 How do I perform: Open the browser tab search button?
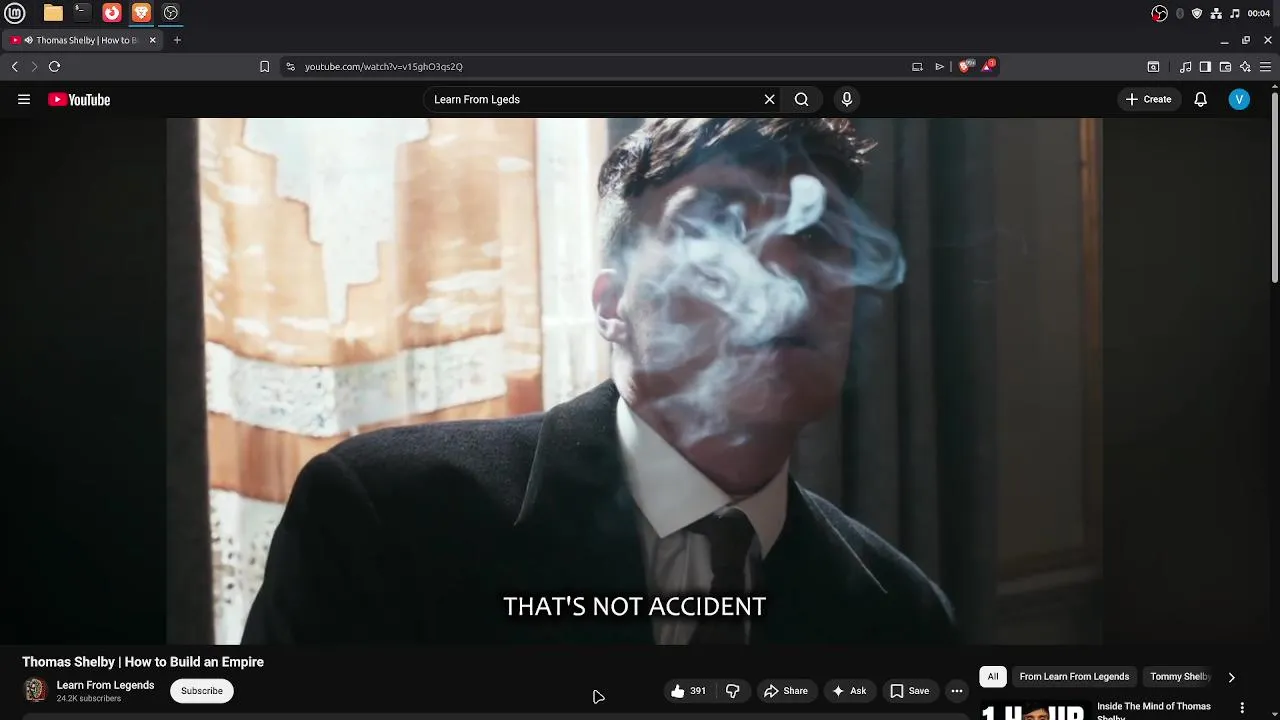click(1153, 66)
